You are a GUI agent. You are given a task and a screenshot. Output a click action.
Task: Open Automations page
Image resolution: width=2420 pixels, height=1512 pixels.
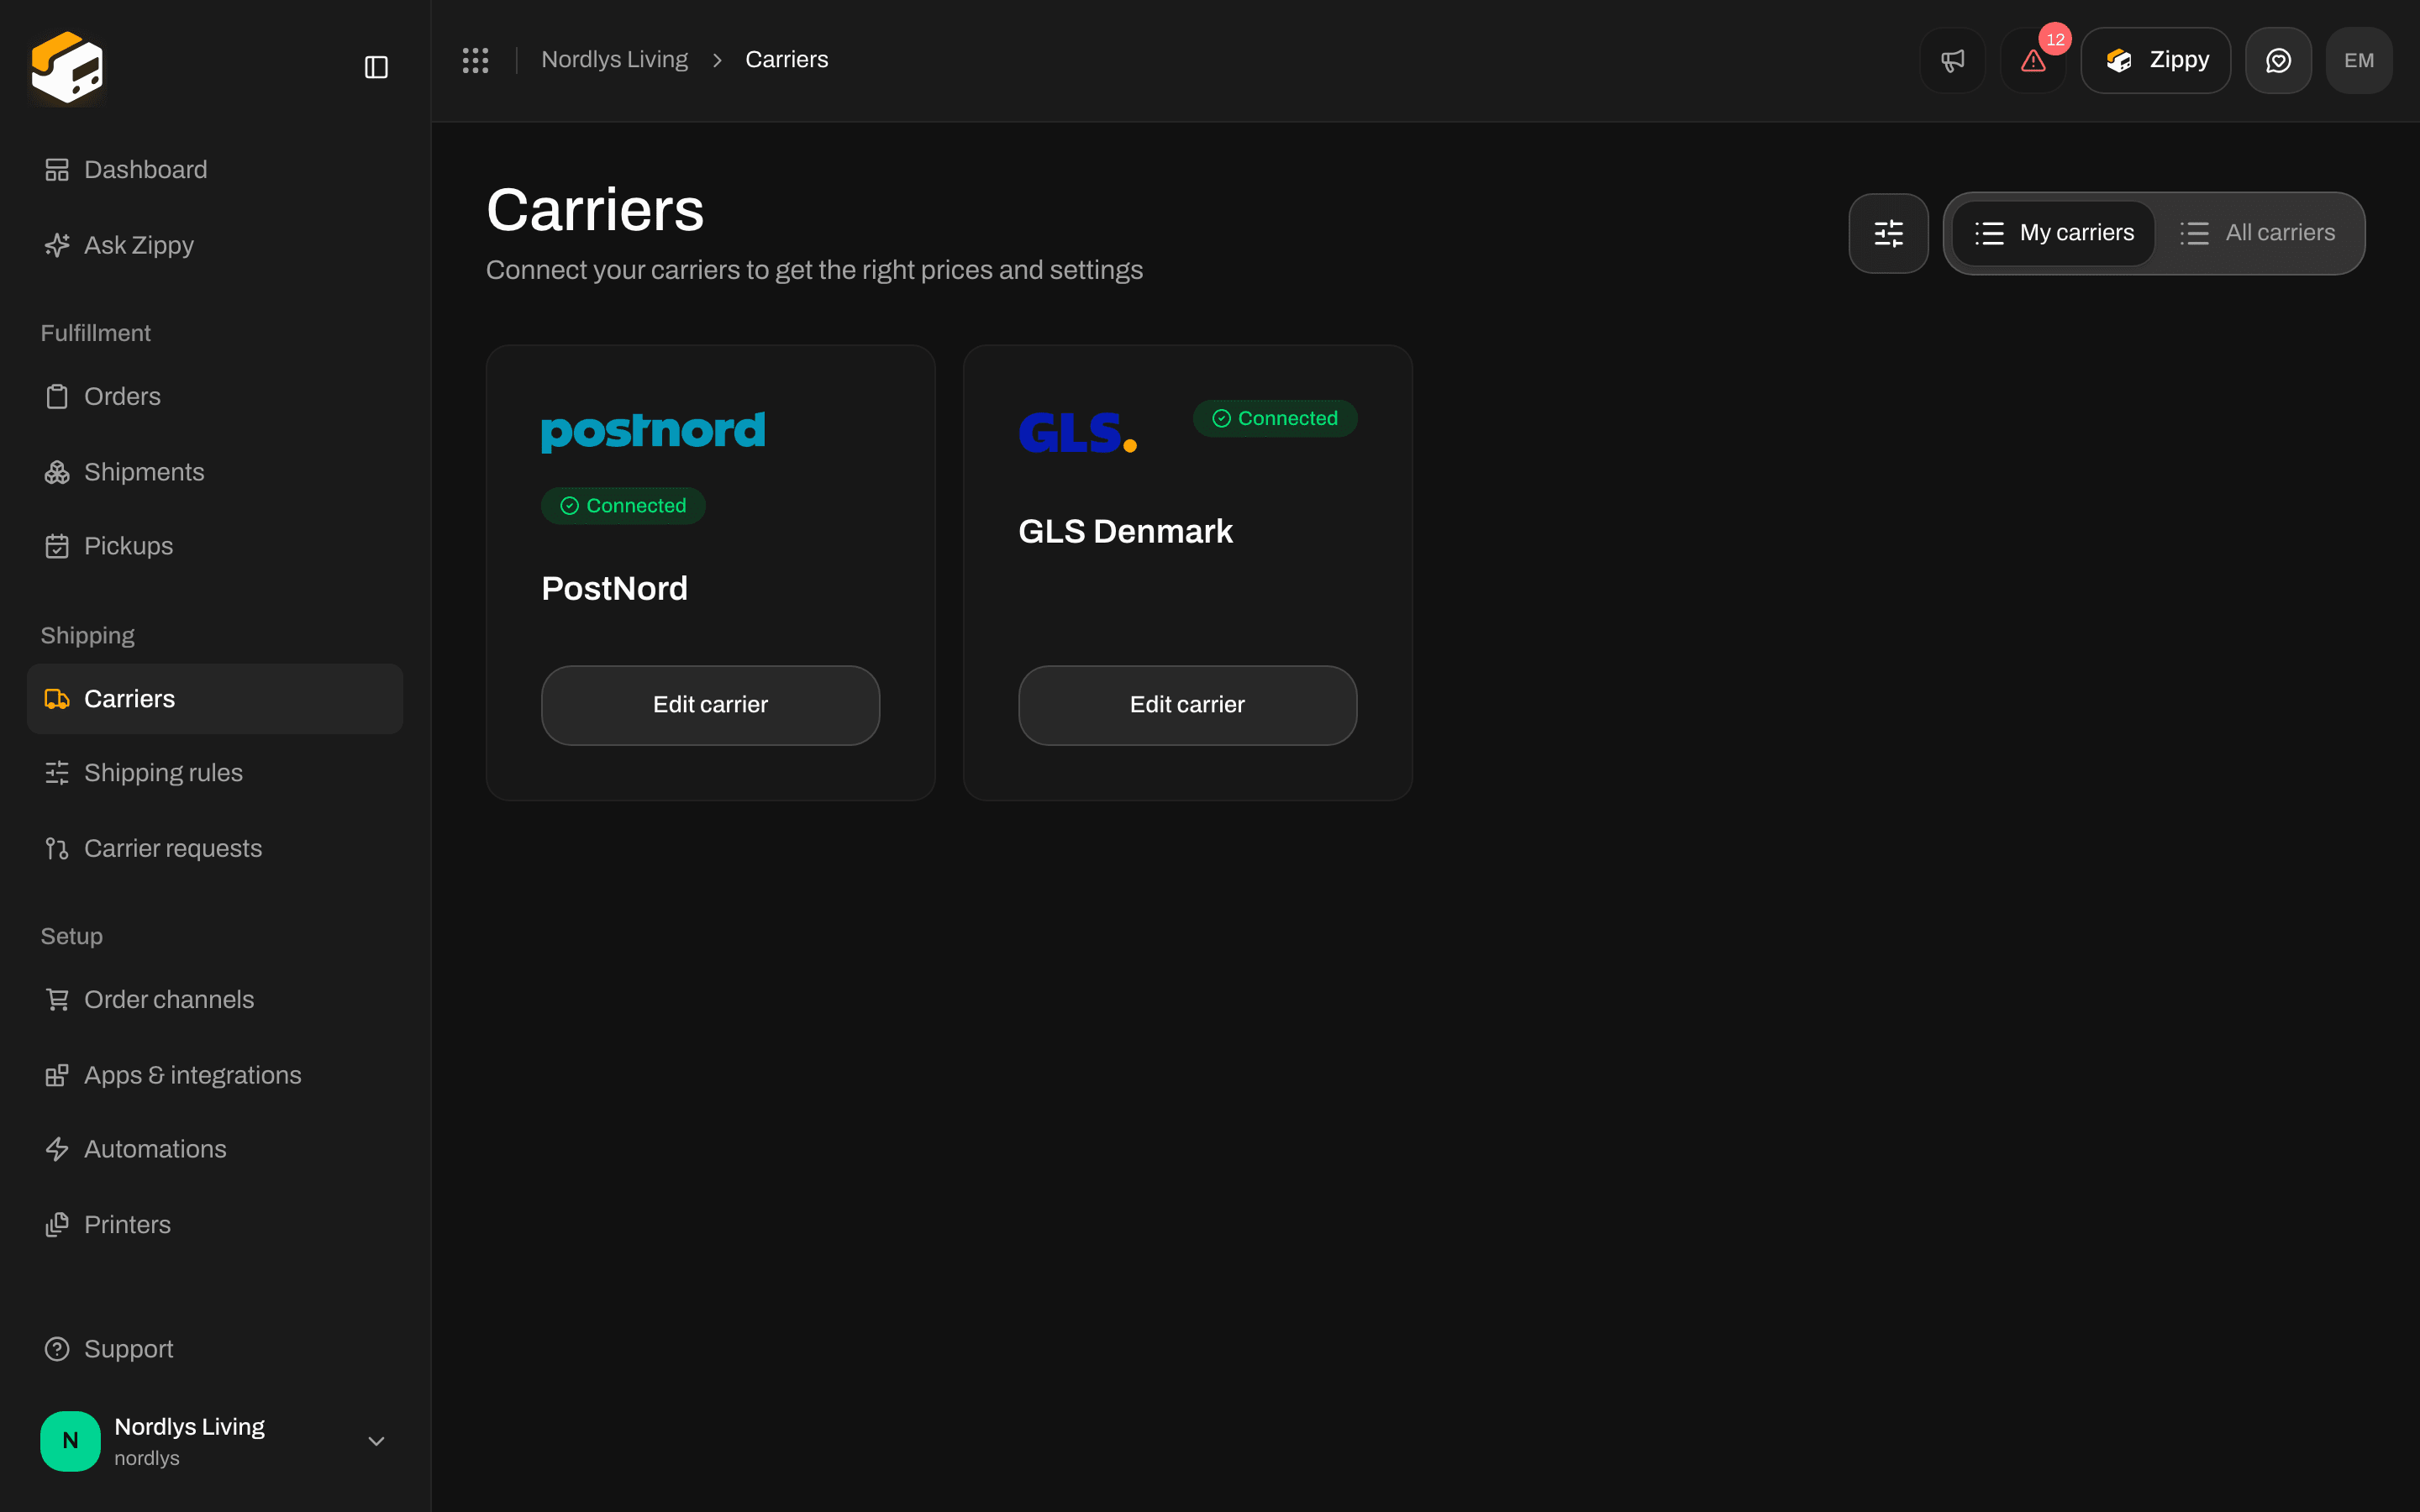coord(215,1149)
